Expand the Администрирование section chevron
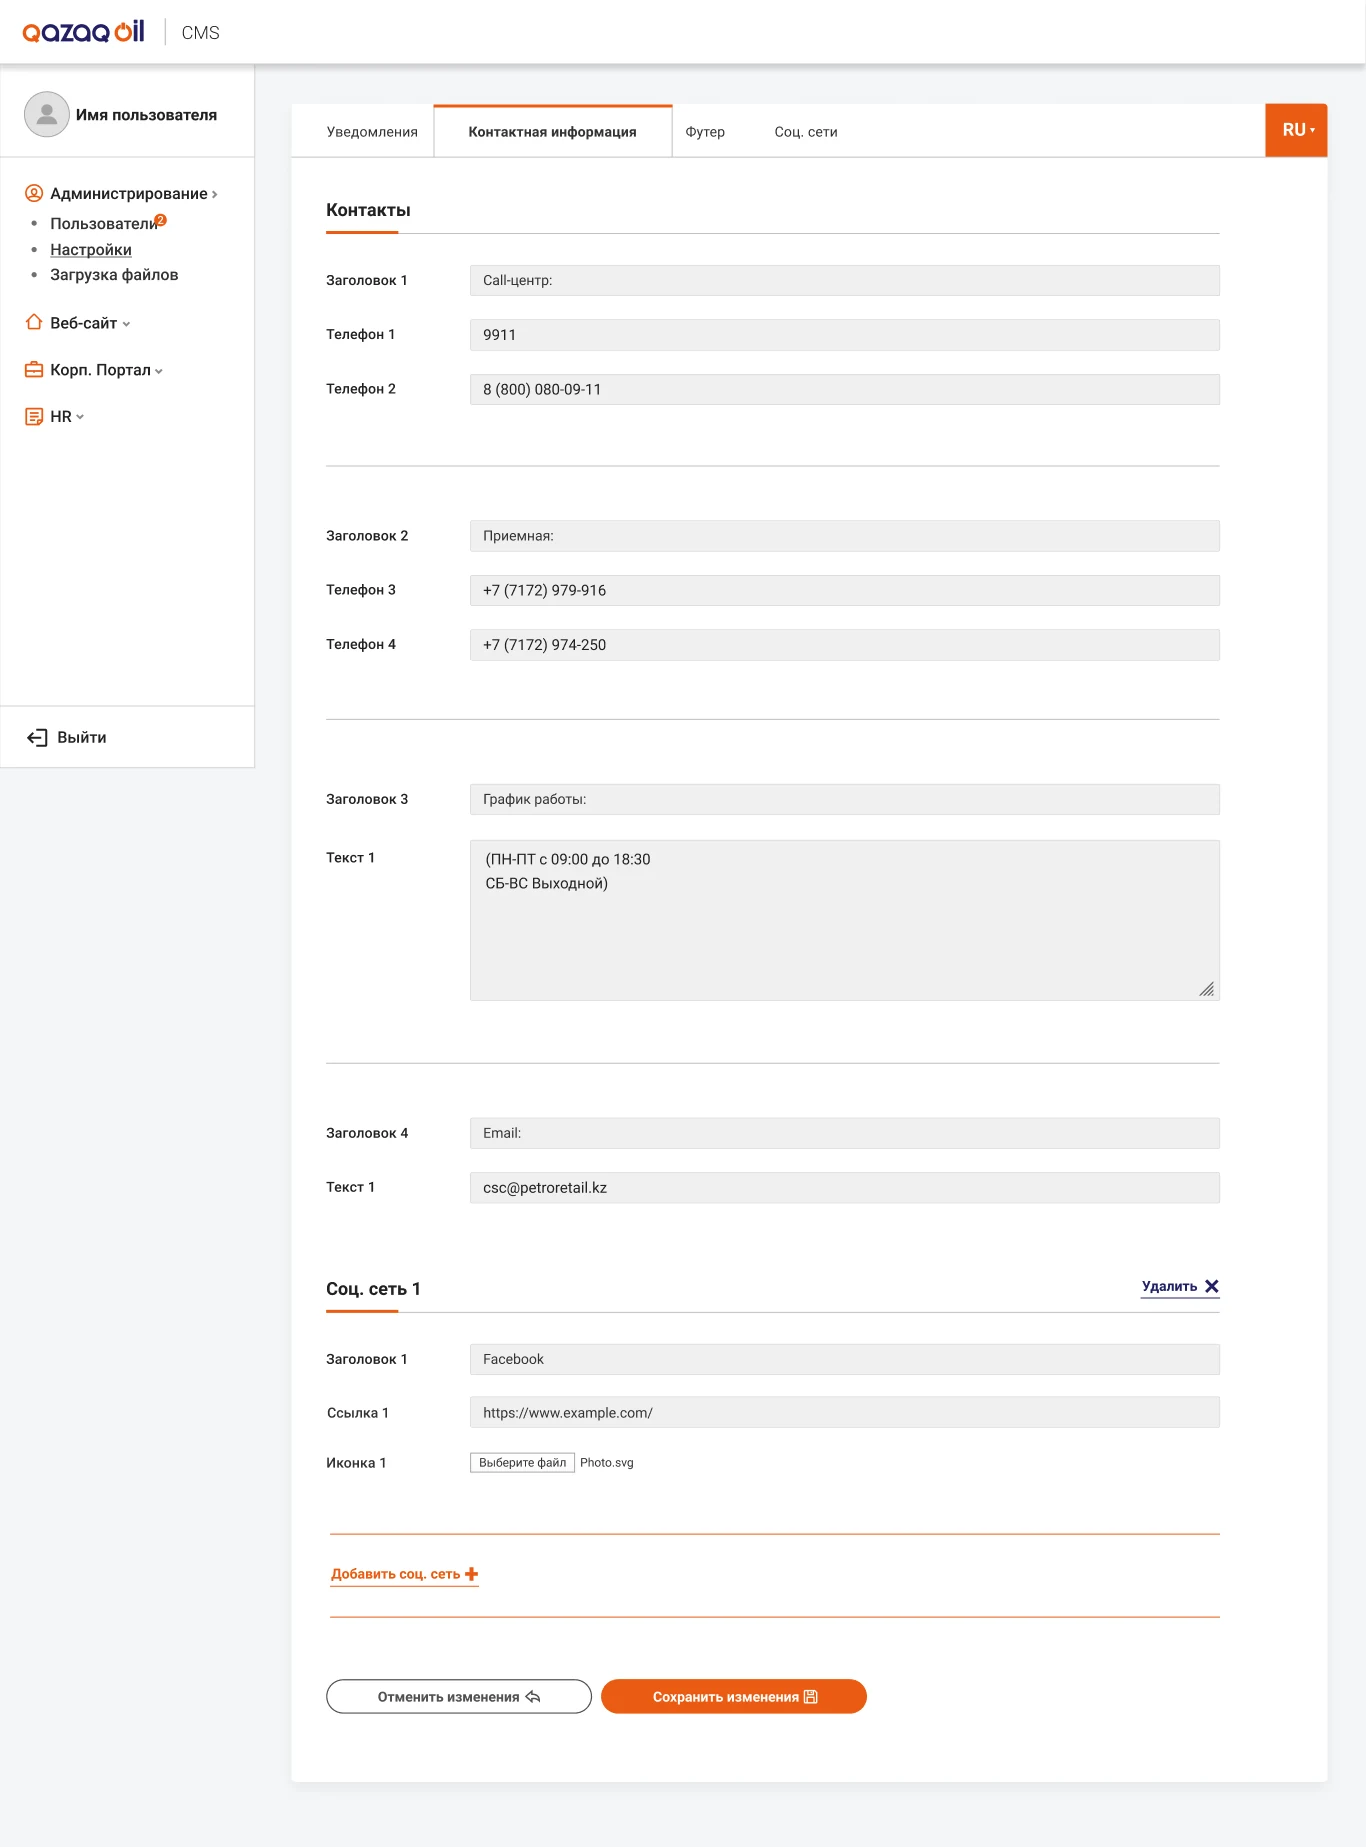Viewport: 1366px width, 1847px height. [x=215, y=194]
